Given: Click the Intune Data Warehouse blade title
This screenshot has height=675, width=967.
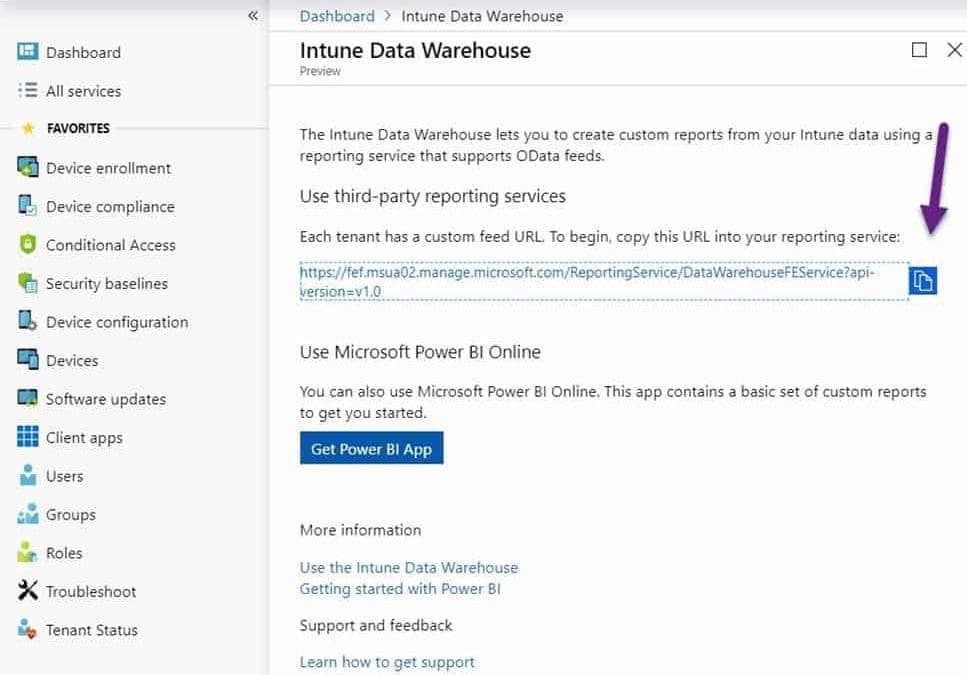Looking at the screenshot, I should (415, 51).
